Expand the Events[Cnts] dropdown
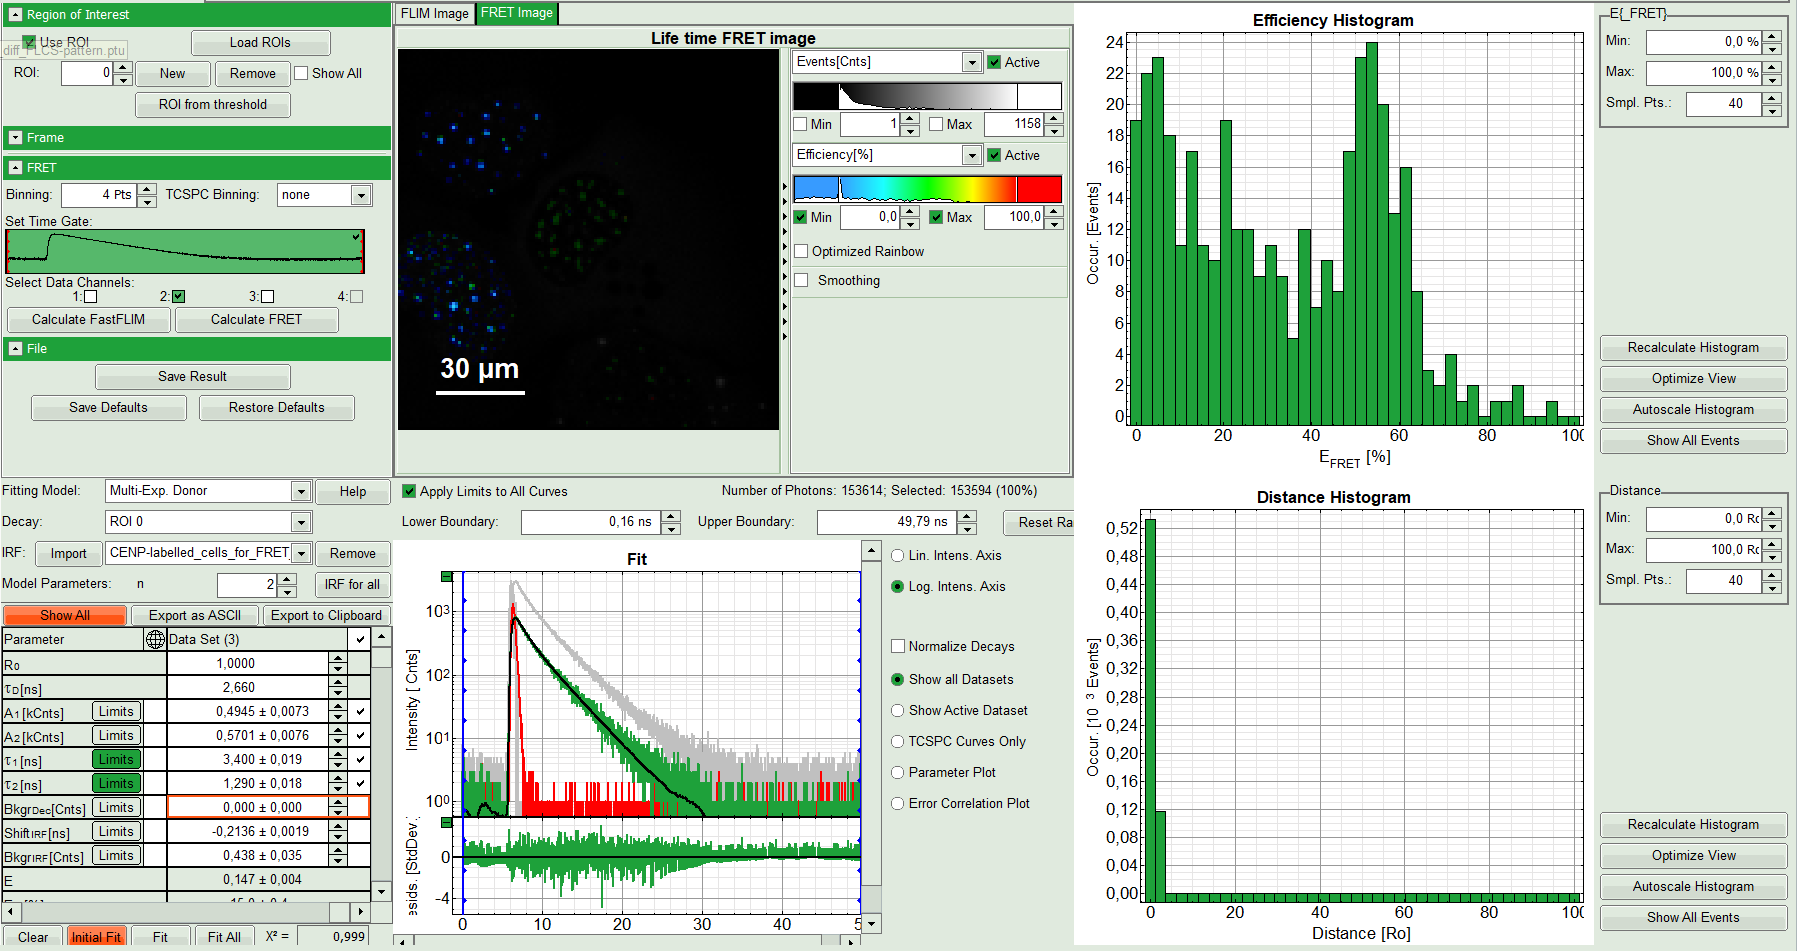1797x951 pixels. 971,62
